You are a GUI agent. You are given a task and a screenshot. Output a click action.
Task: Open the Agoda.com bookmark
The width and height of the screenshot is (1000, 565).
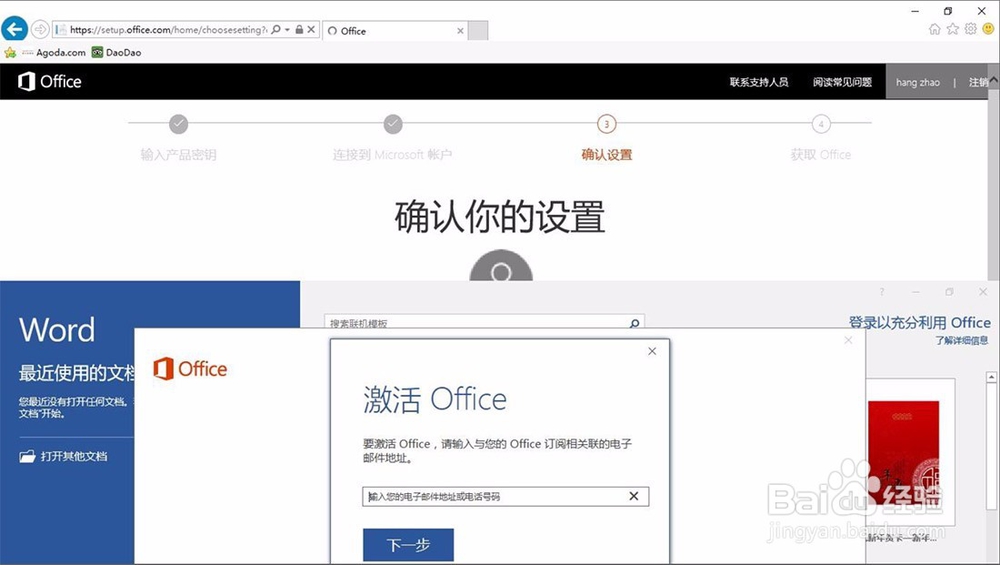coord(54,52)
